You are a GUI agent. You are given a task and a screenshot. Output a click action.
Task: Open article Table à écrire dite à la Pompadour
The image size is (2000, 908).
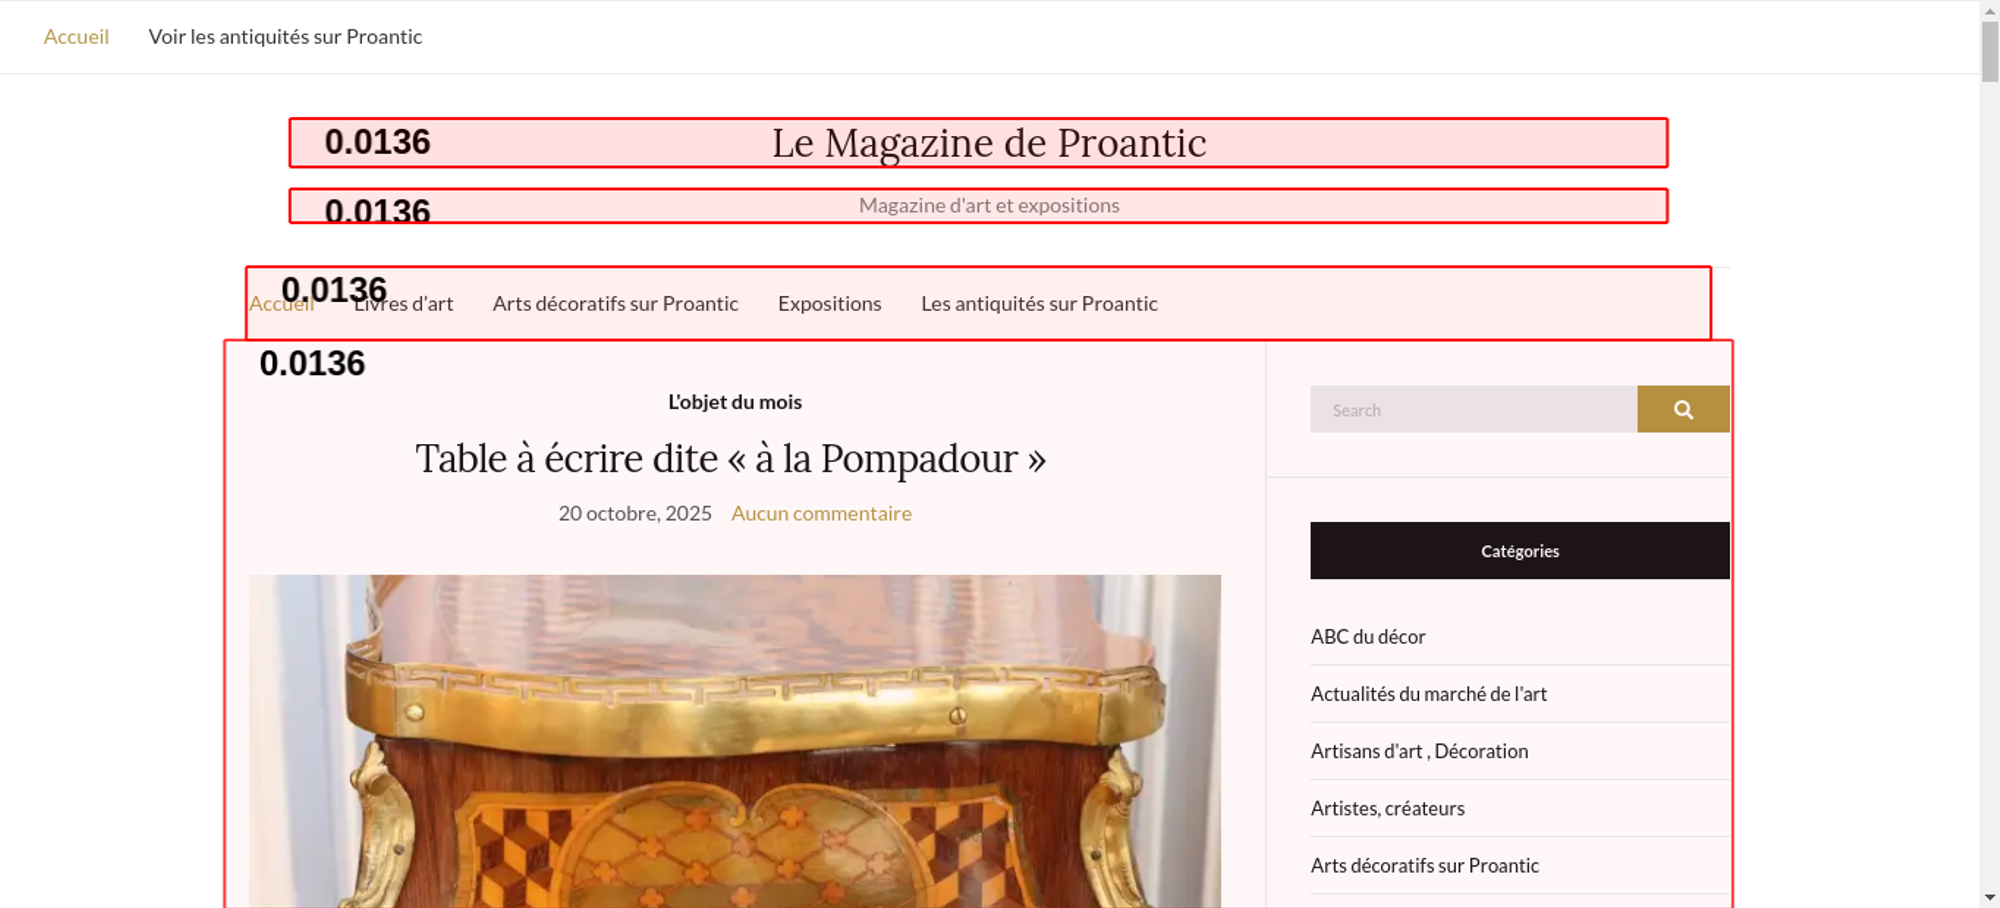coord(730,459)
